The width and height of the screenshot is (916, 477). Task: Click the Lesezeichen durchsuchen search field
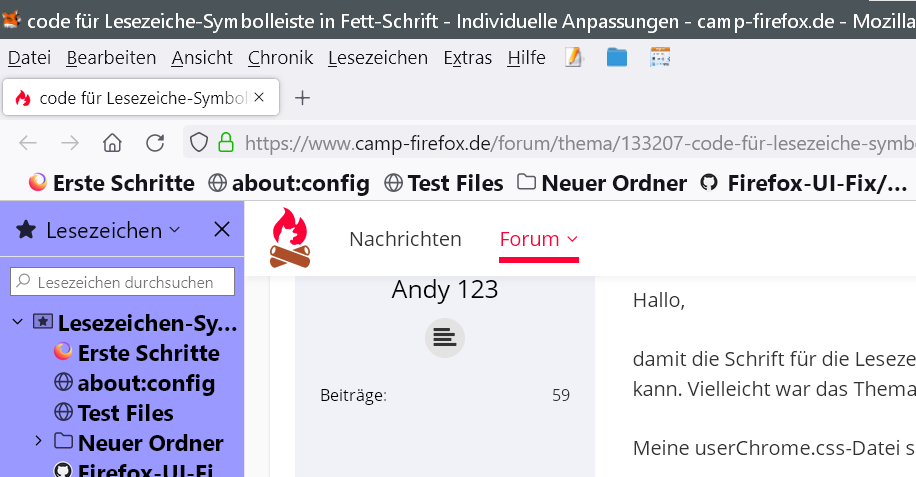pos(122,282)
